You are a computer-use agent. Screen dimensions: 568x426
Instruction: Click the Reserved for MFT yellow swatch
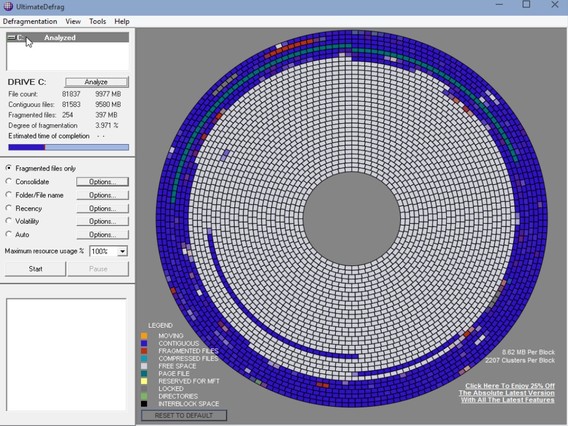coord(144,381)
